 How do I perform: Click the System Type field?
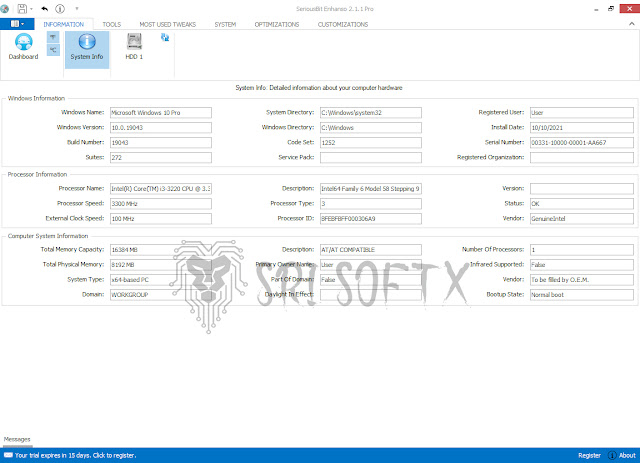[161, 280]
